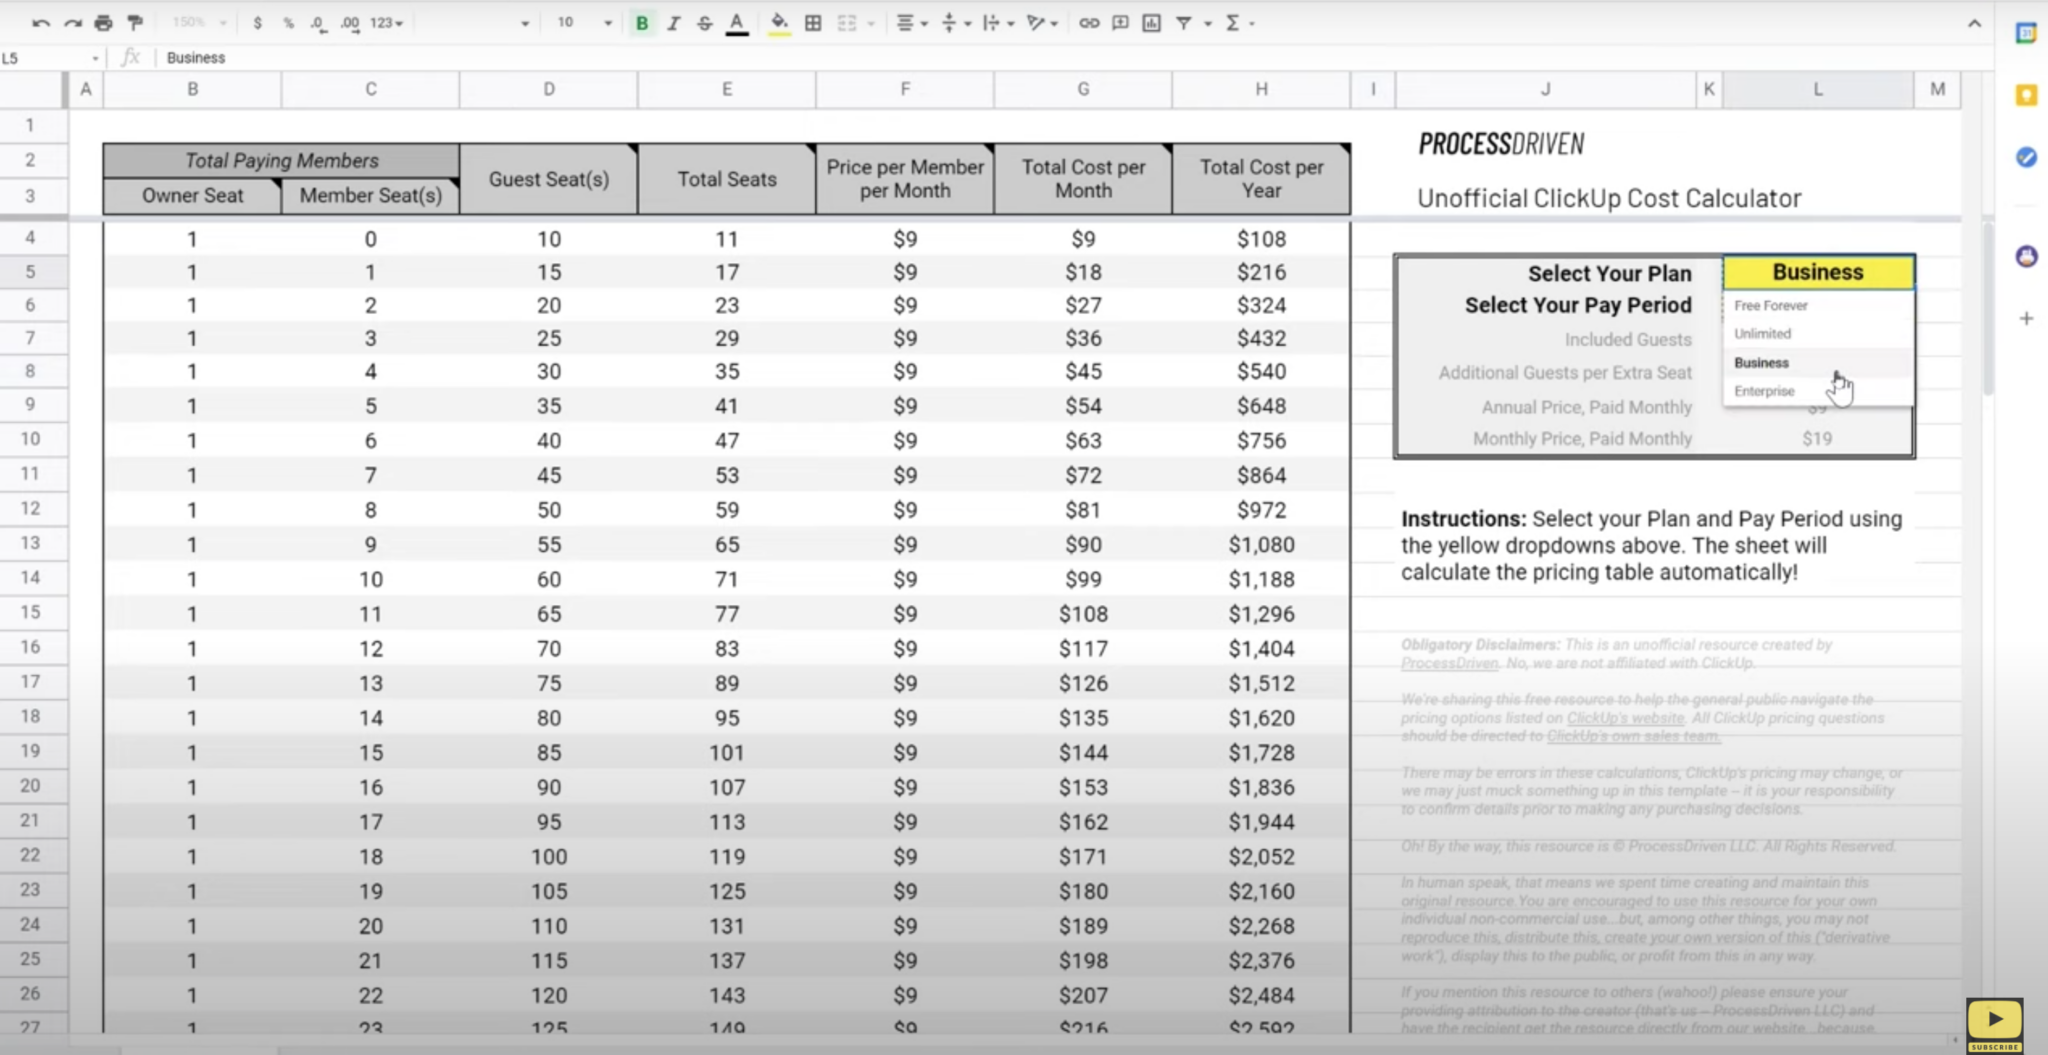
Task: Toggle Italic formatting
Action: [673, 23]
